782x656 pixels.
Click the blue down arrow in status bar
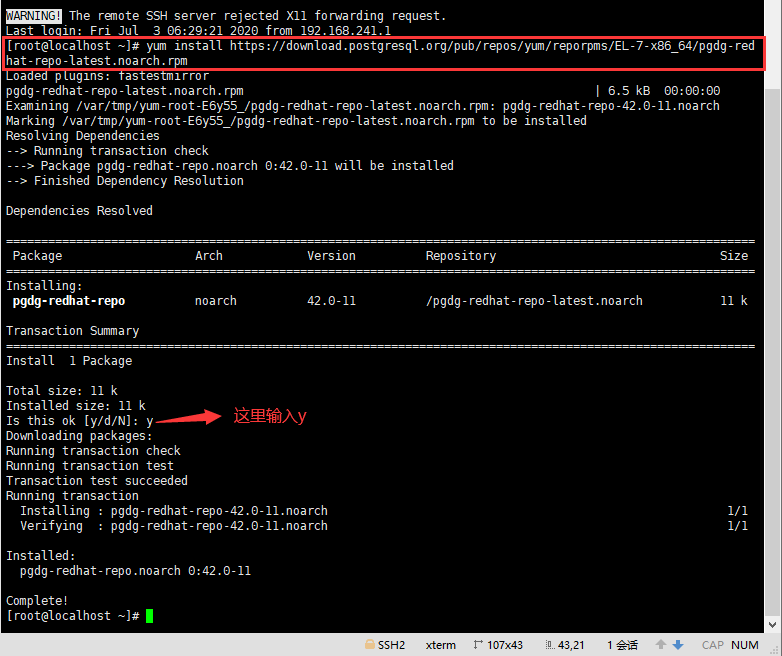pyautogui.click(x=678, y=645)
